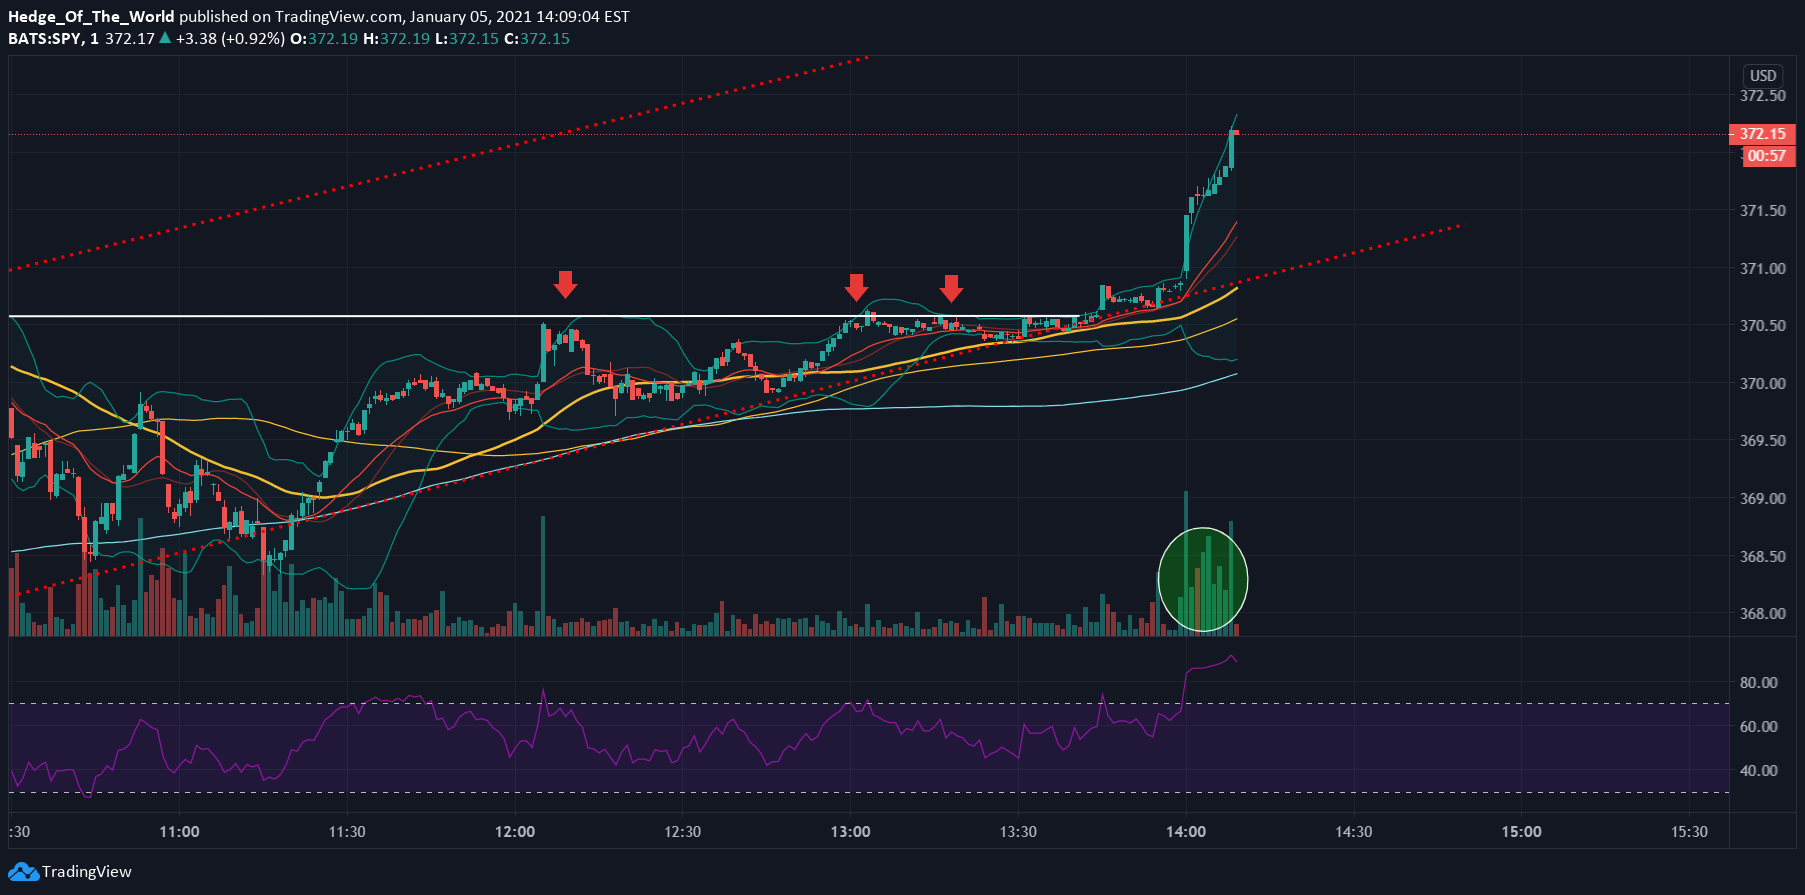Click the 15:00 time axis label
This screenshot has height=895, width=1805.
[x=1521, y=832]
